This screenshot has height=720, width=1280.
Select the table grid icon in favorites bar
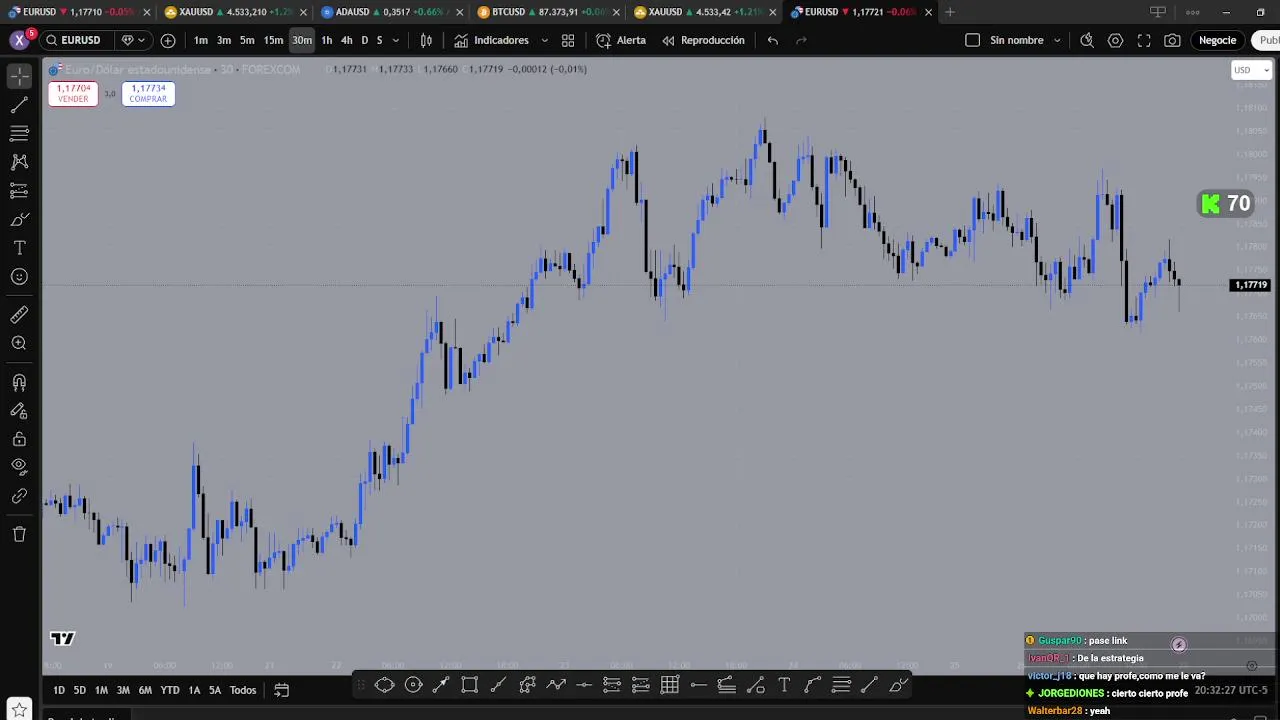[x=670, y=685]
